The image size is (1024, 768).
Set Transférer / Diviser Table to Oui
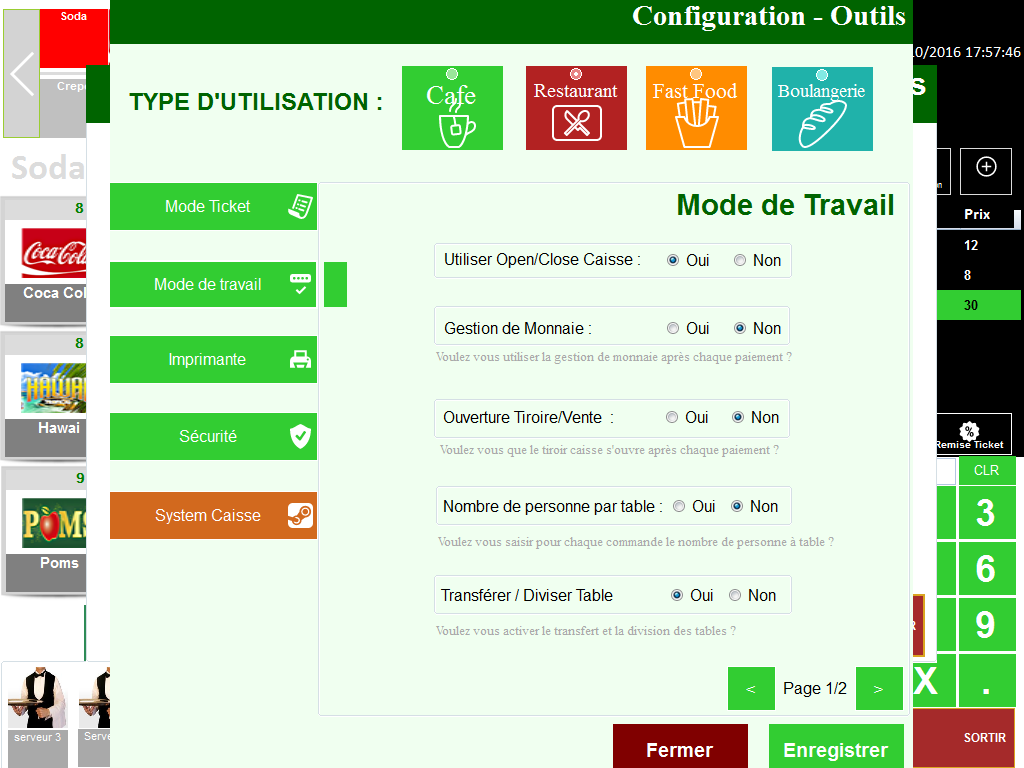pos(677,595)
